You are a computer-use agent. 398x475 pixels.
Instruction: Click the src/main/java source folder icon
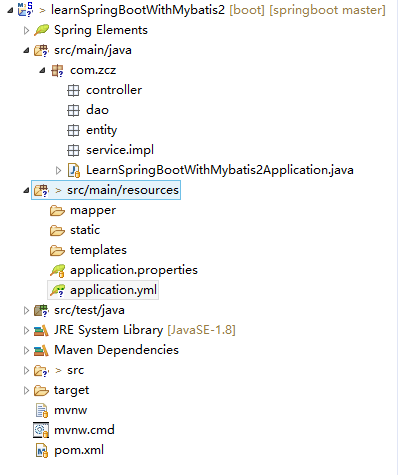pyautogui.click(x=41, y=51)
